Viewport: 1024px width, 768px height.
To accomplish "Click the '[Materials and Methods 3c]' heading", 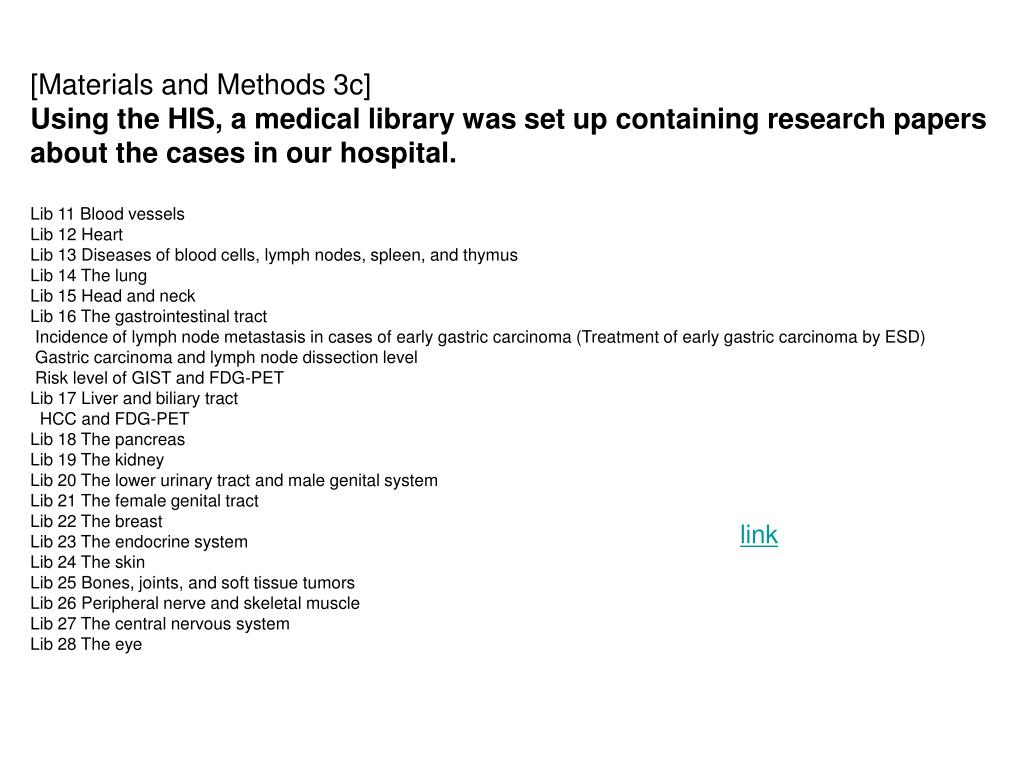I will (x=200, y=86).
